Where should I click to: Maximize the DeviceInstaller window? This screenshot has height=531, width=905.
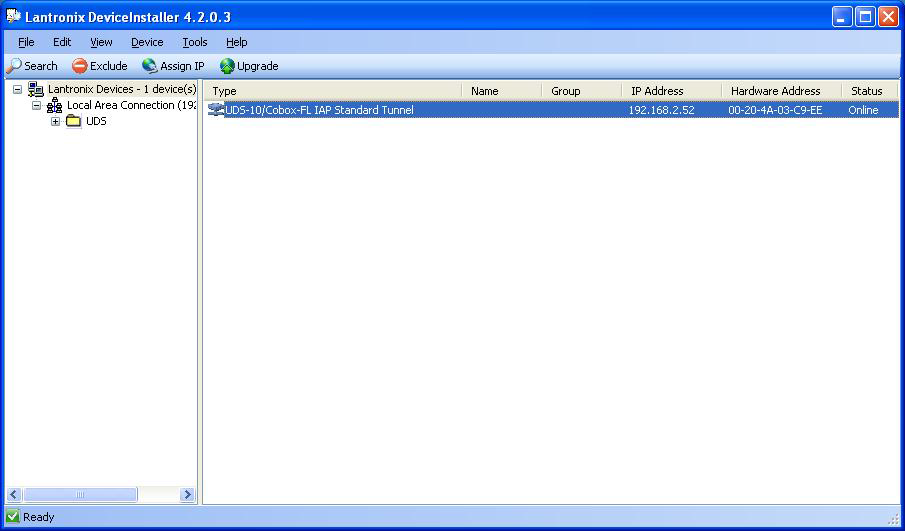[865, 17]
